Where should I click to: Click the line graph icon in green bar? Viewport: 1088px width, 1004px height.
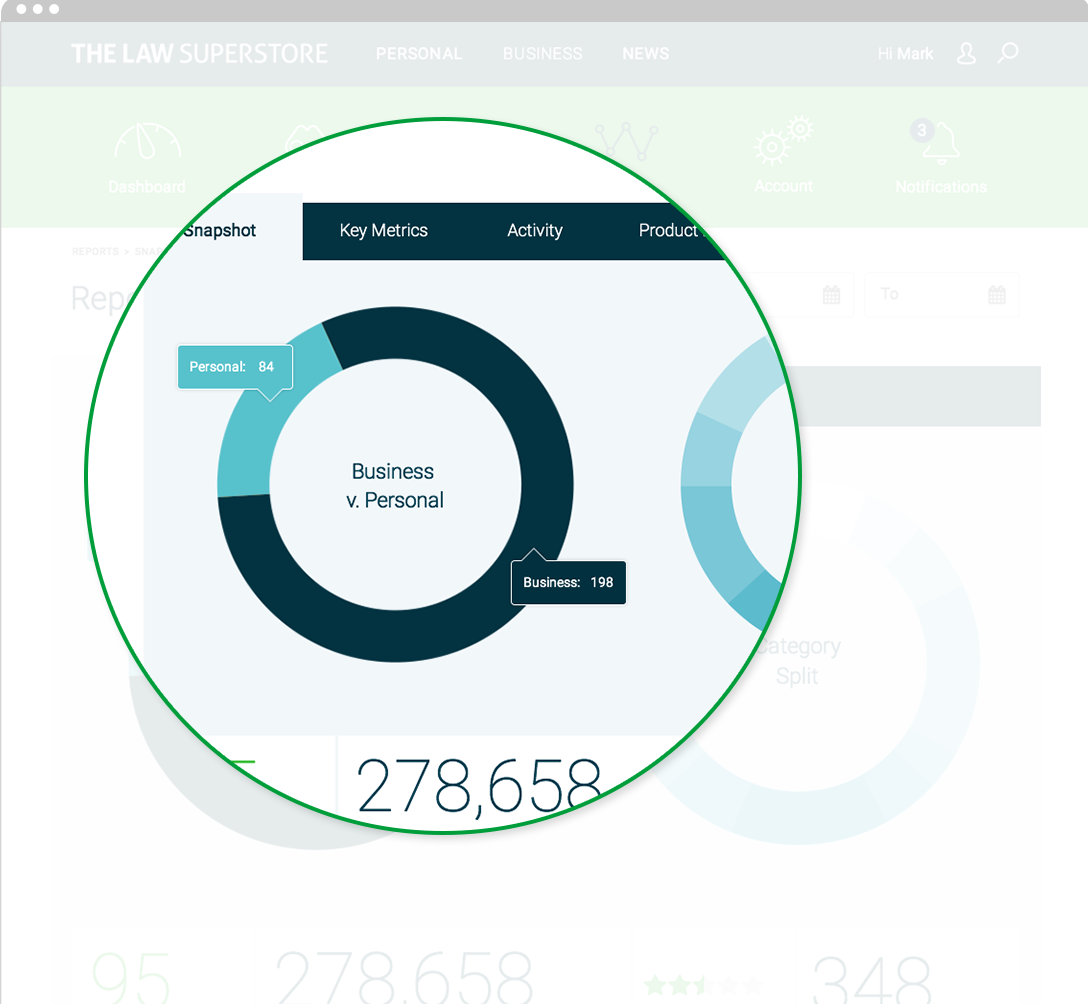(x=627, y=142)
